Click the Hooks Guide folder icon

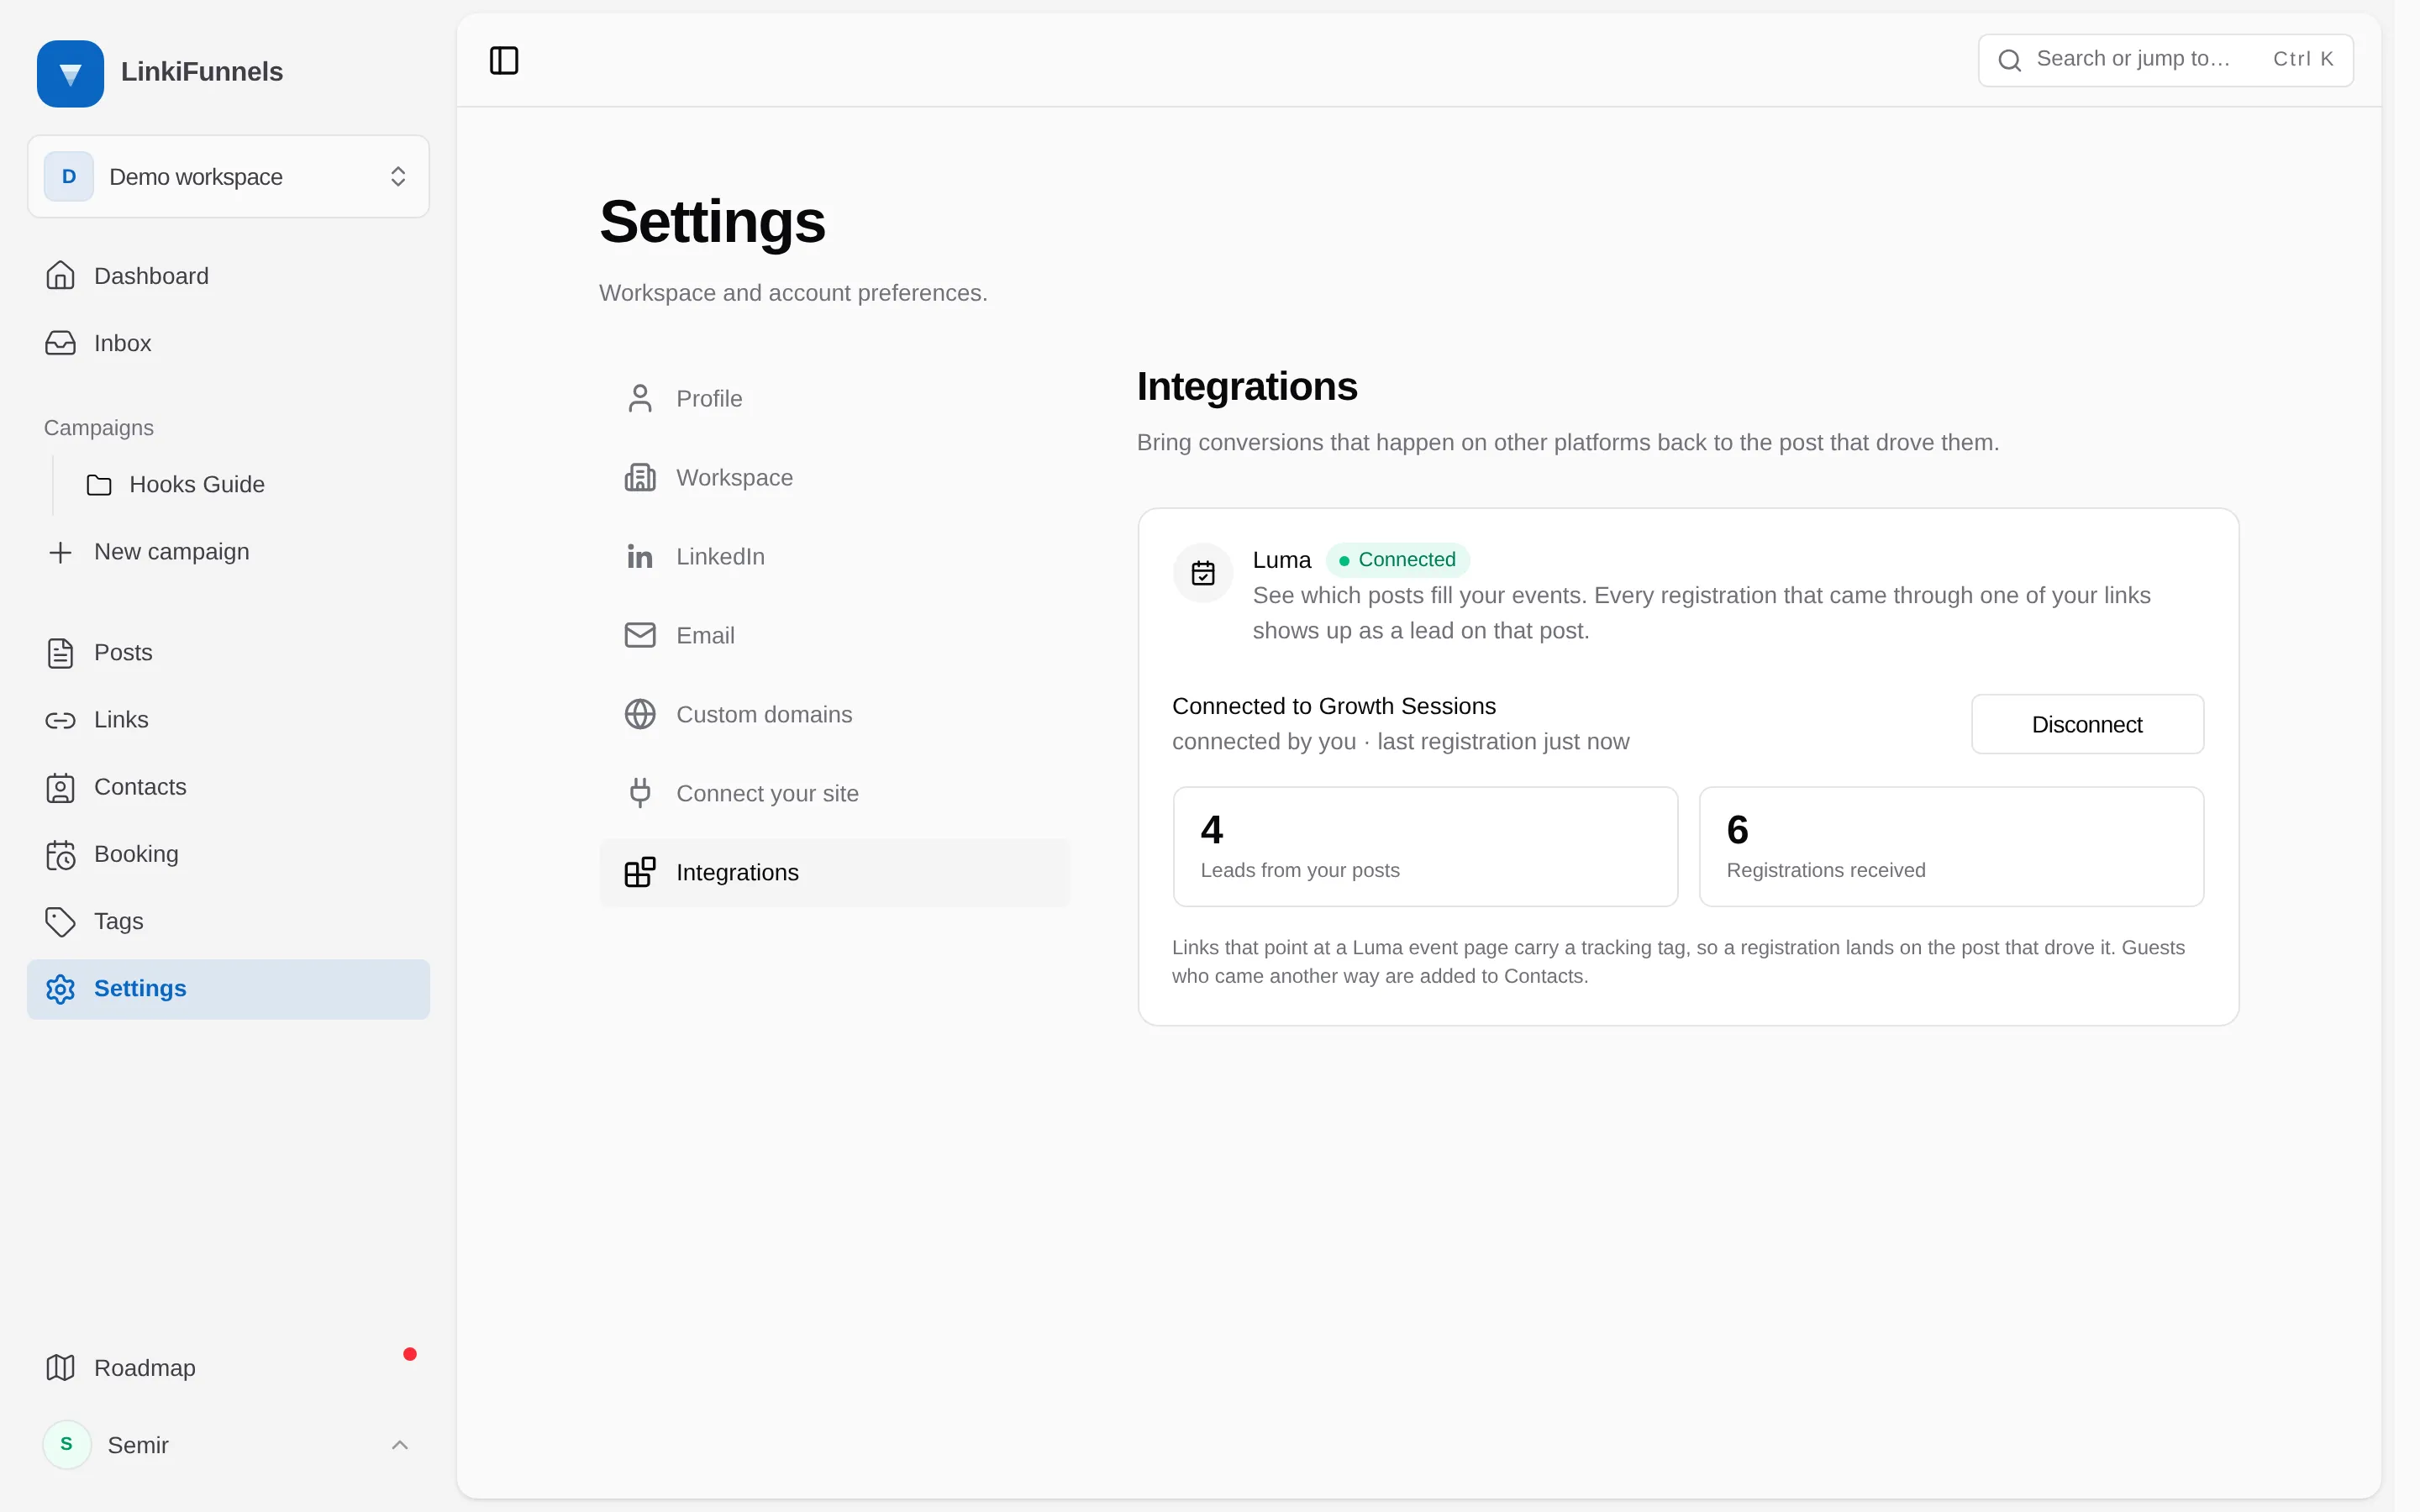click(99, 485)
